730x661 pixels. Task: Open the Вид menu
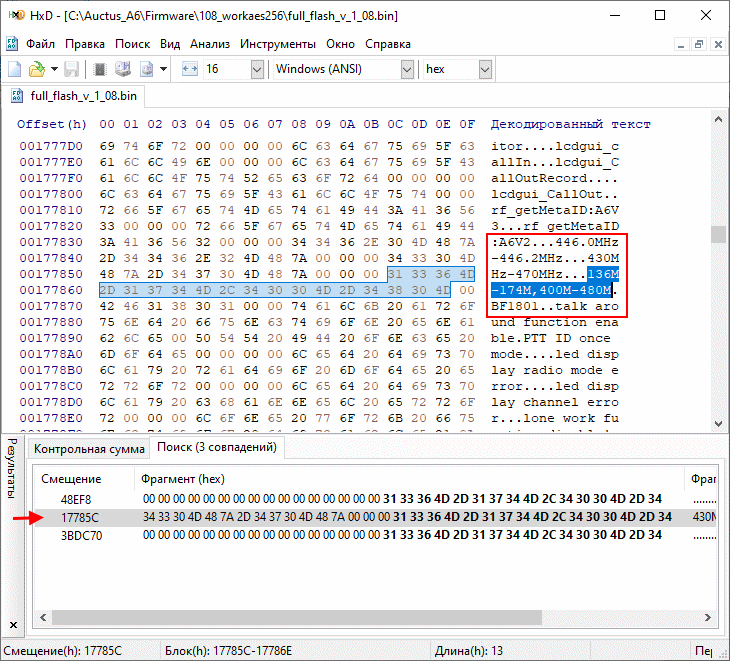(170, 44)
